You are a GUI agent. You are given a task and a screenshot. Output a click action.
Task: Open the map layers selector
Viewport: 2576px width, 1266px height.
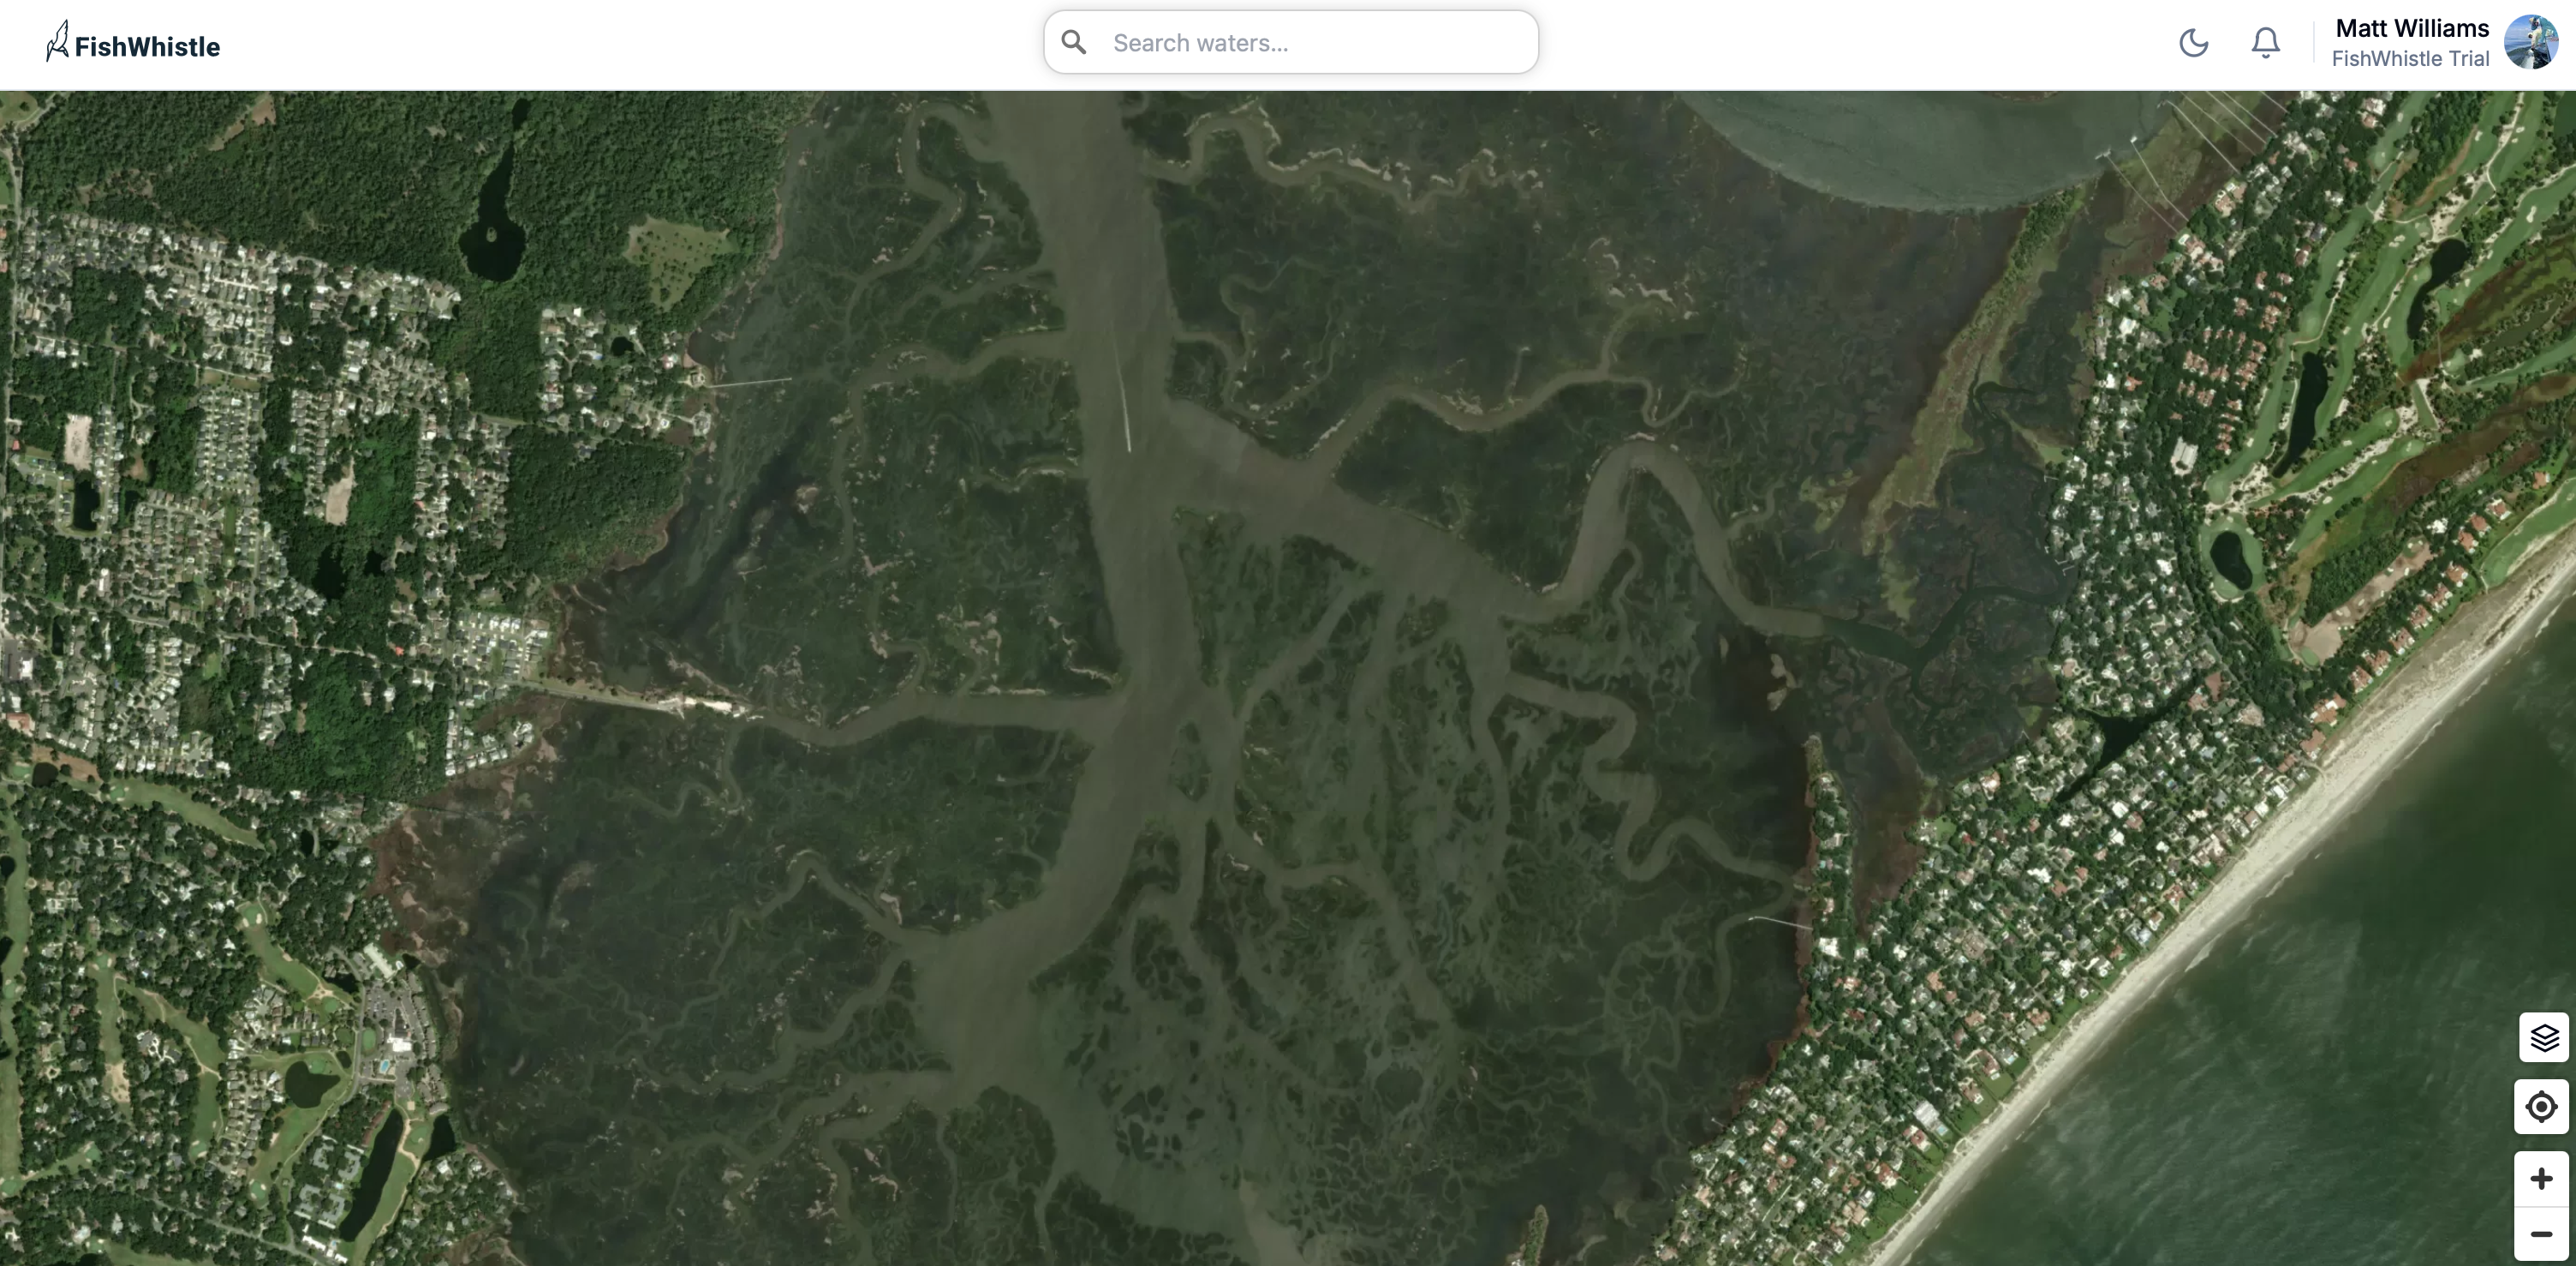click(2543, 1037)
